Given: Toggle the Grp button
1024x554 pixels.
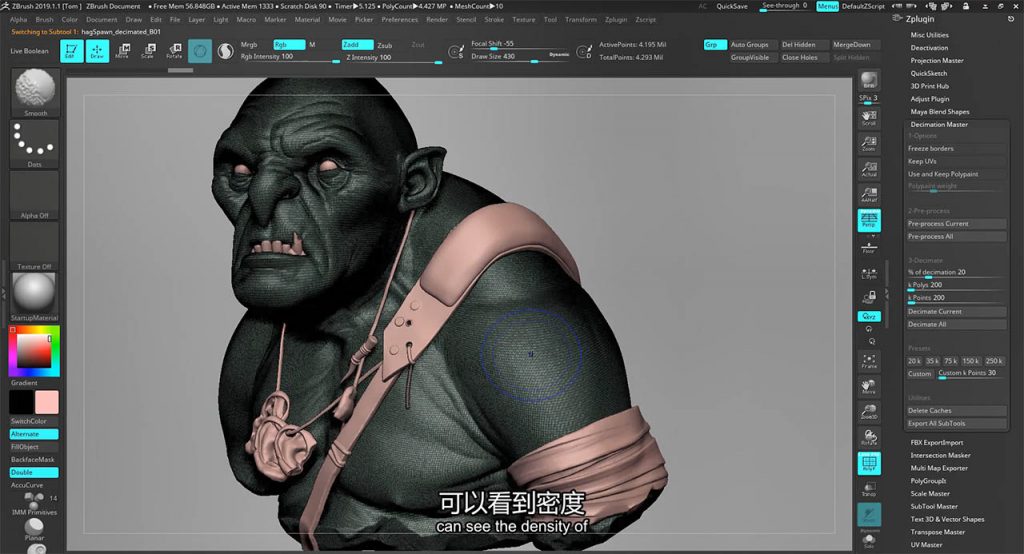Looking at the screenshot, I should 714,44.
